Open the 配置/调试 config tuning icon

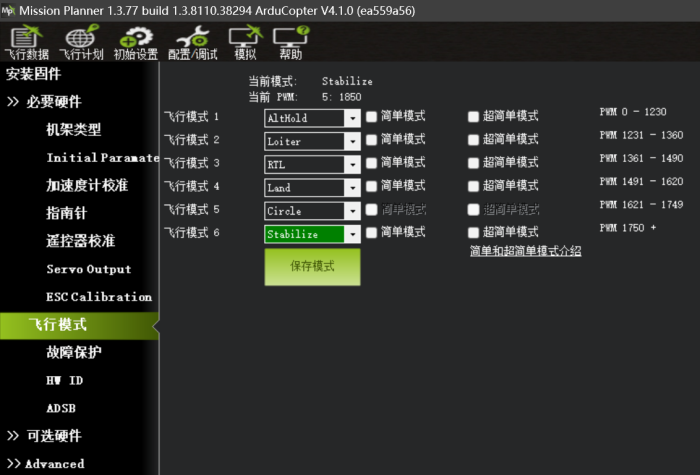pyautogui.click(x=192, y=42)
